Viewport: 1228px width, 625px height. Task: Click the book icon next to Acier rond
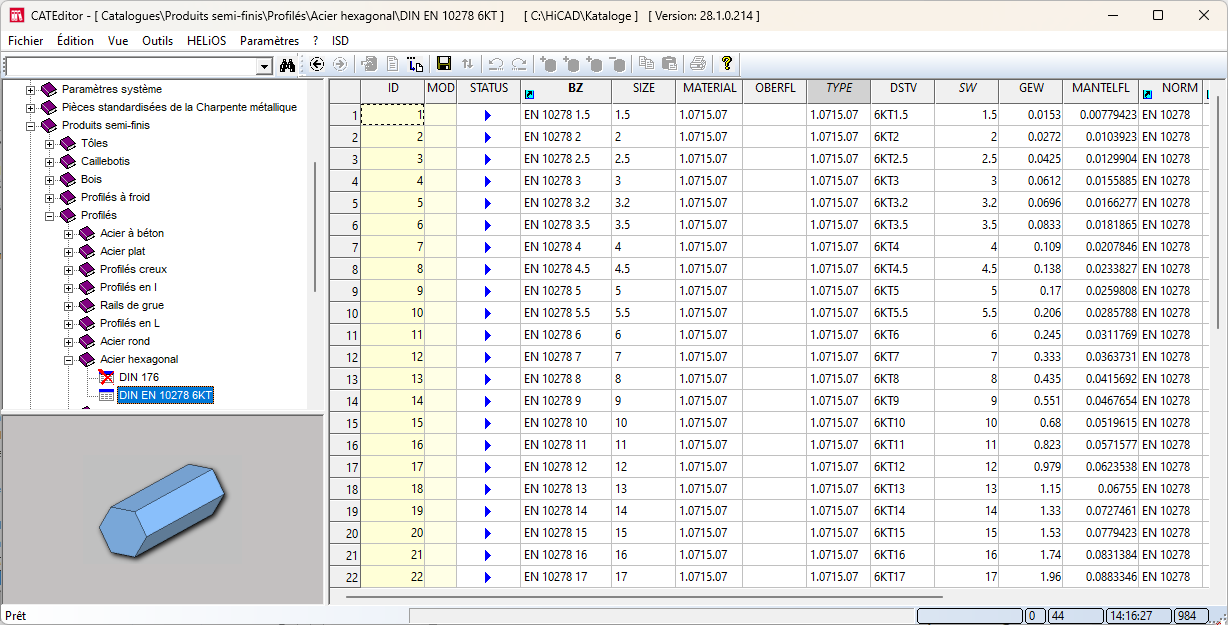pos(87,341)
